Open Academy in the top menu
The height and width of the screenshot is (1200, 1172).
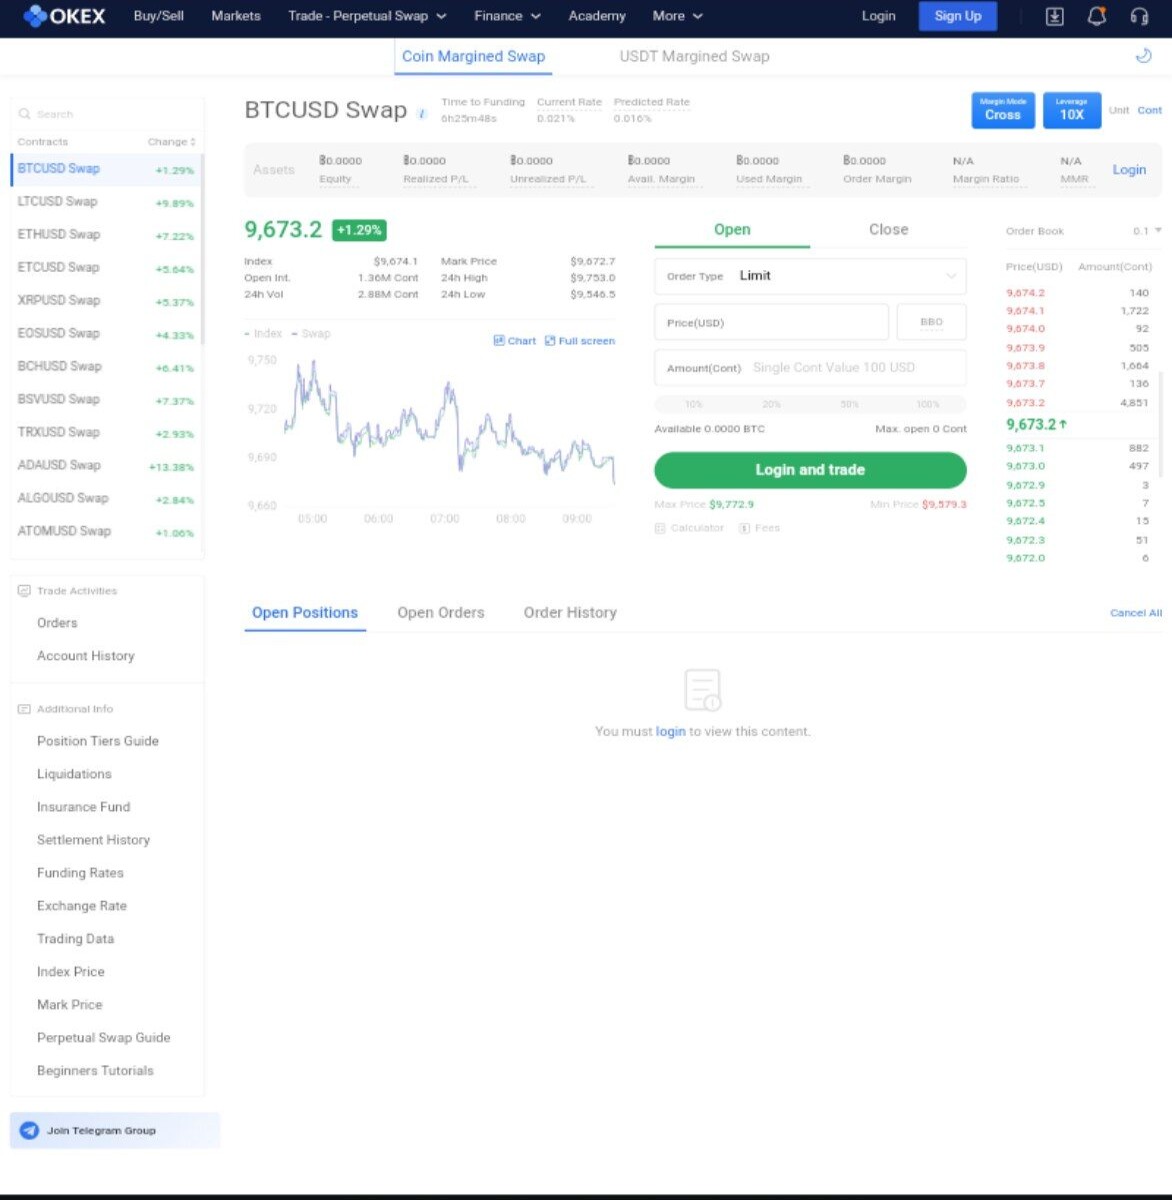pyautogui.click(x=597, y=16)
